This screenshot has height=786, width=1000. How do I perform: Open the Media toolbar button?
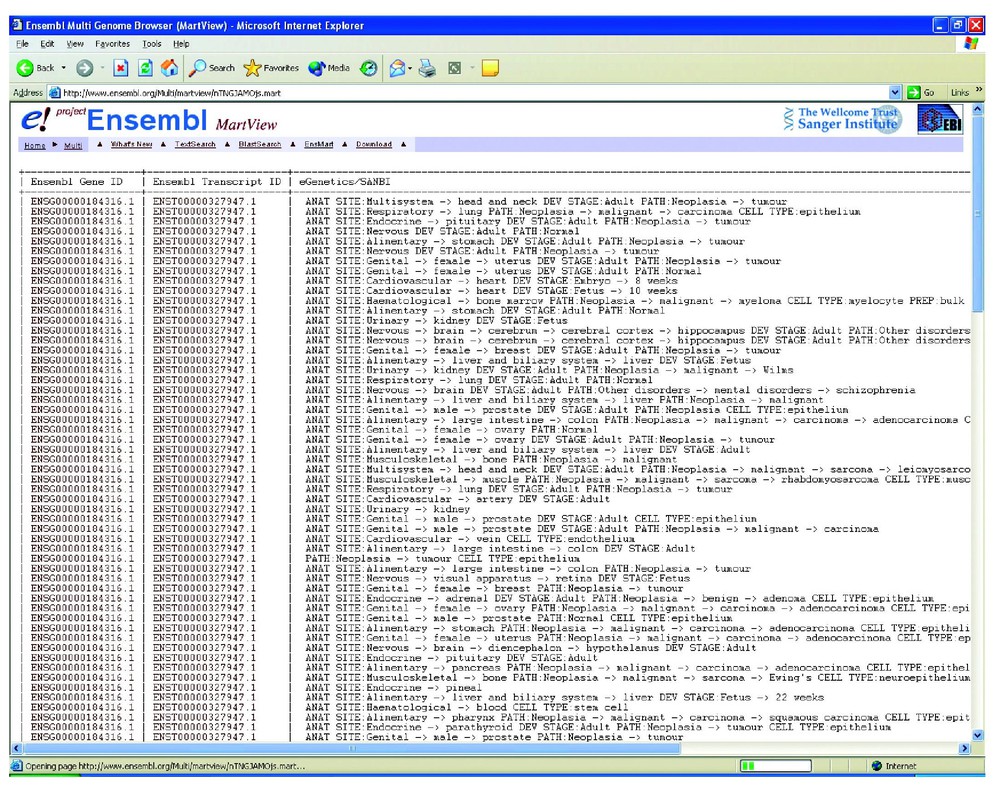coord(329,68)
